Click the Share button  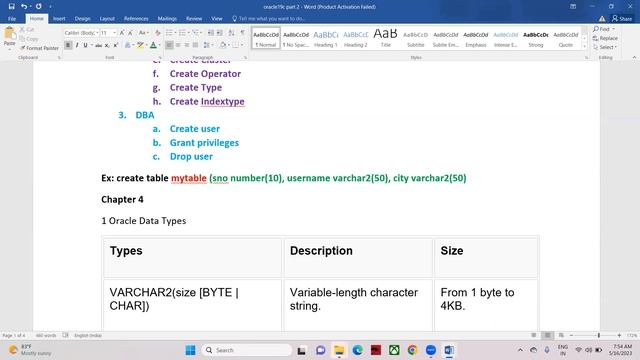click(x=622, y=18)
